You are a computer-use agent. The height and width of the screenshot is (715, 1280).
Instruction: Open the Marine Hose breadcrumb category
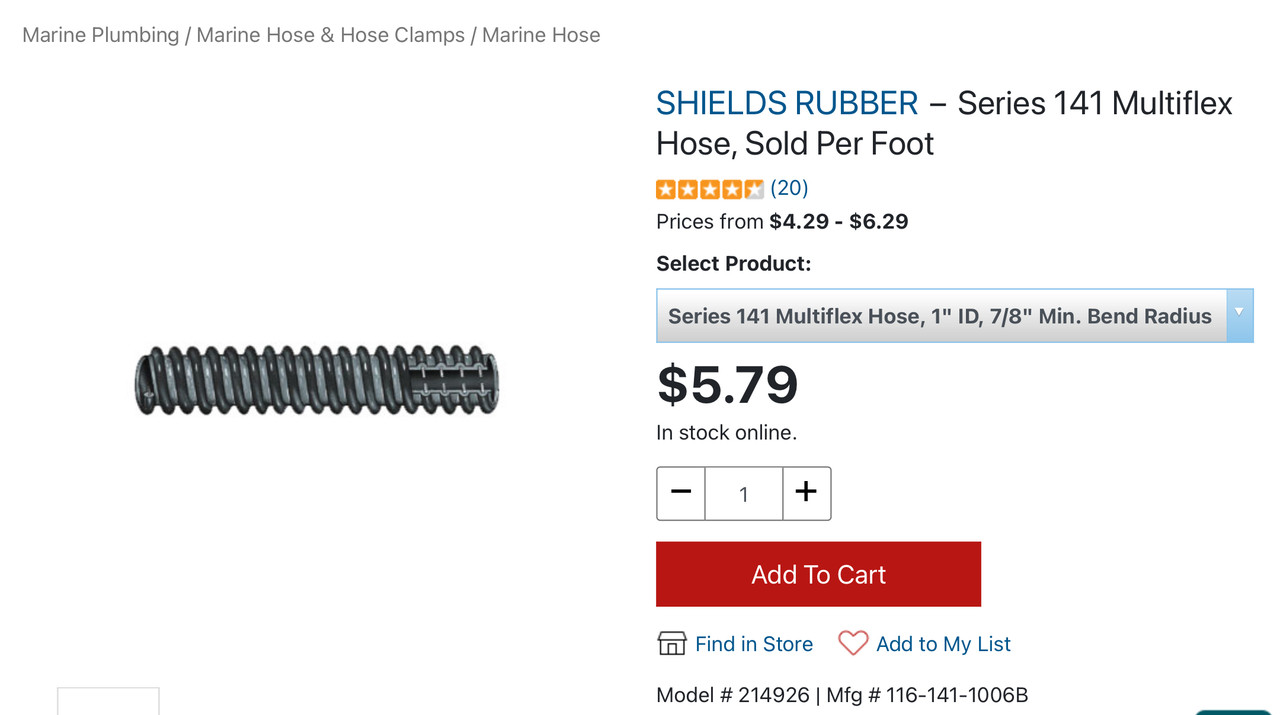541,35
